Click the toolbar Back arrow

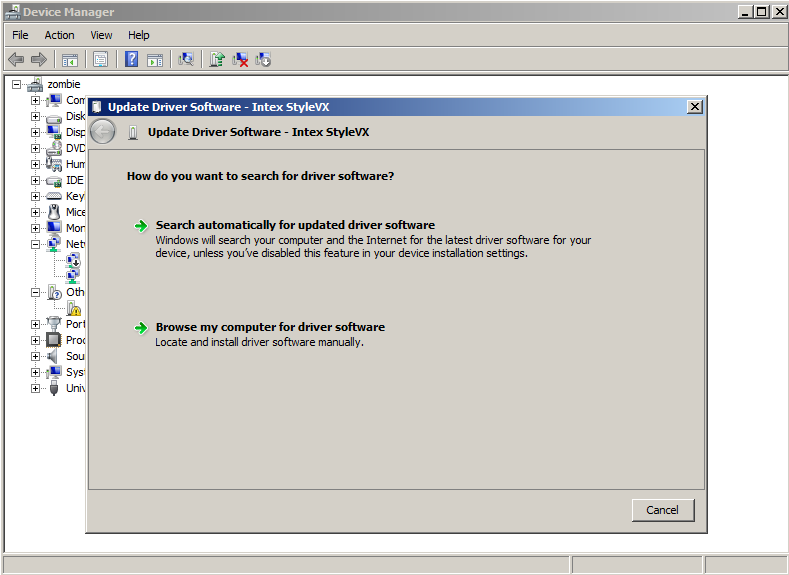tap(16, 60)
